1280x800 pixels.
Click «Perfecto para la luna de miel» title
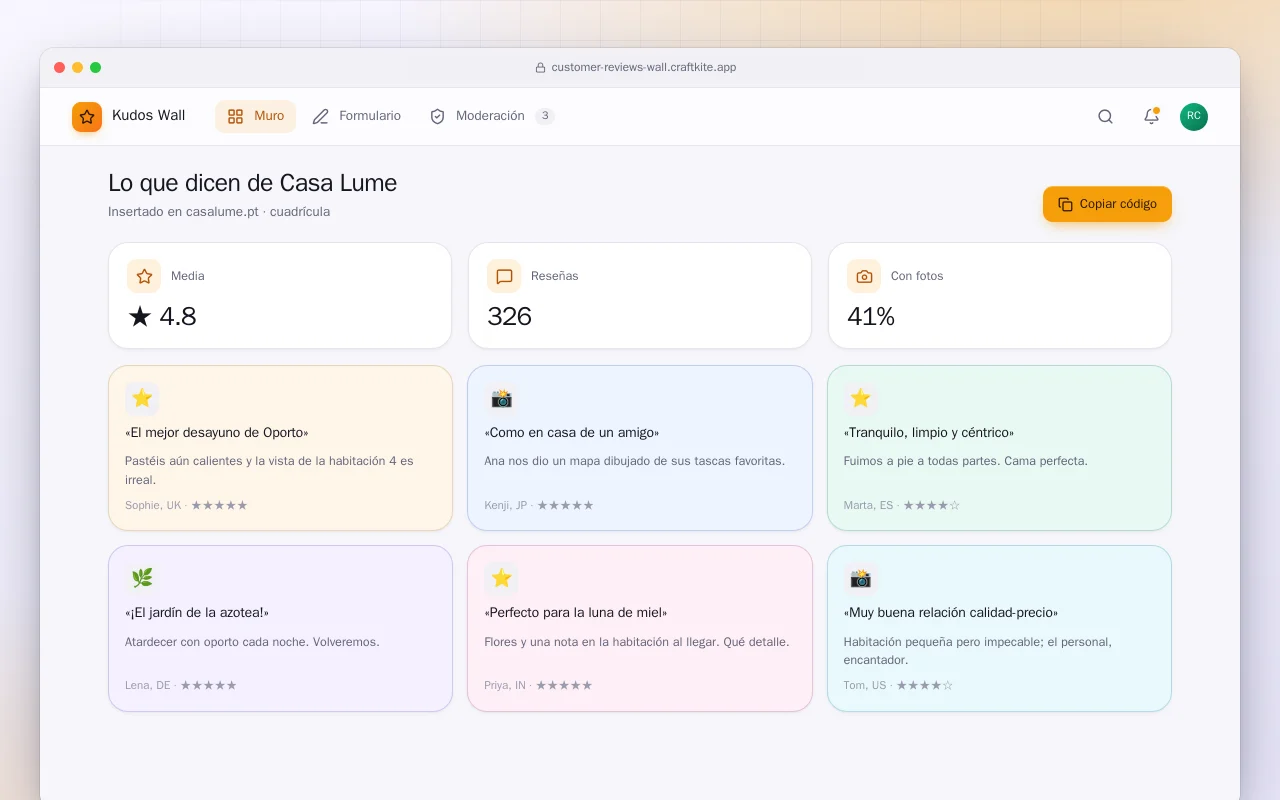pos(576,613)
